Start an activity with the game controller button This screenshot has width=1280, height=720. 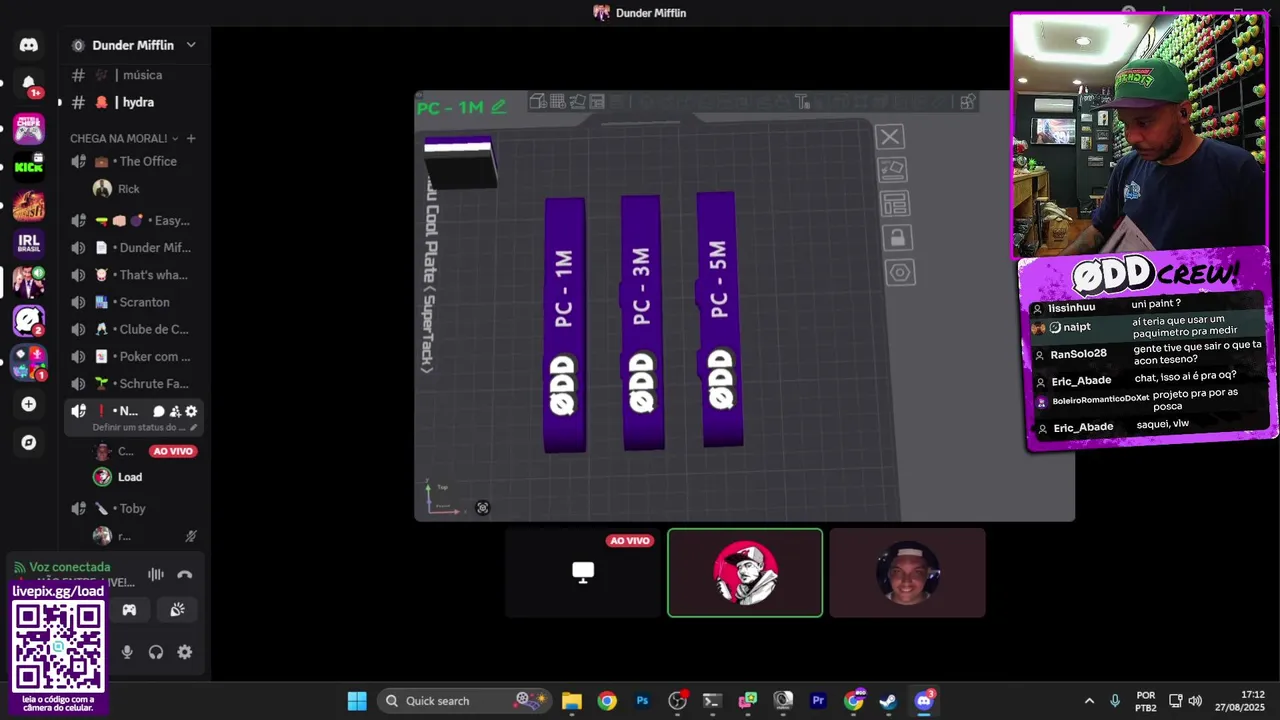tap(129, 610)
